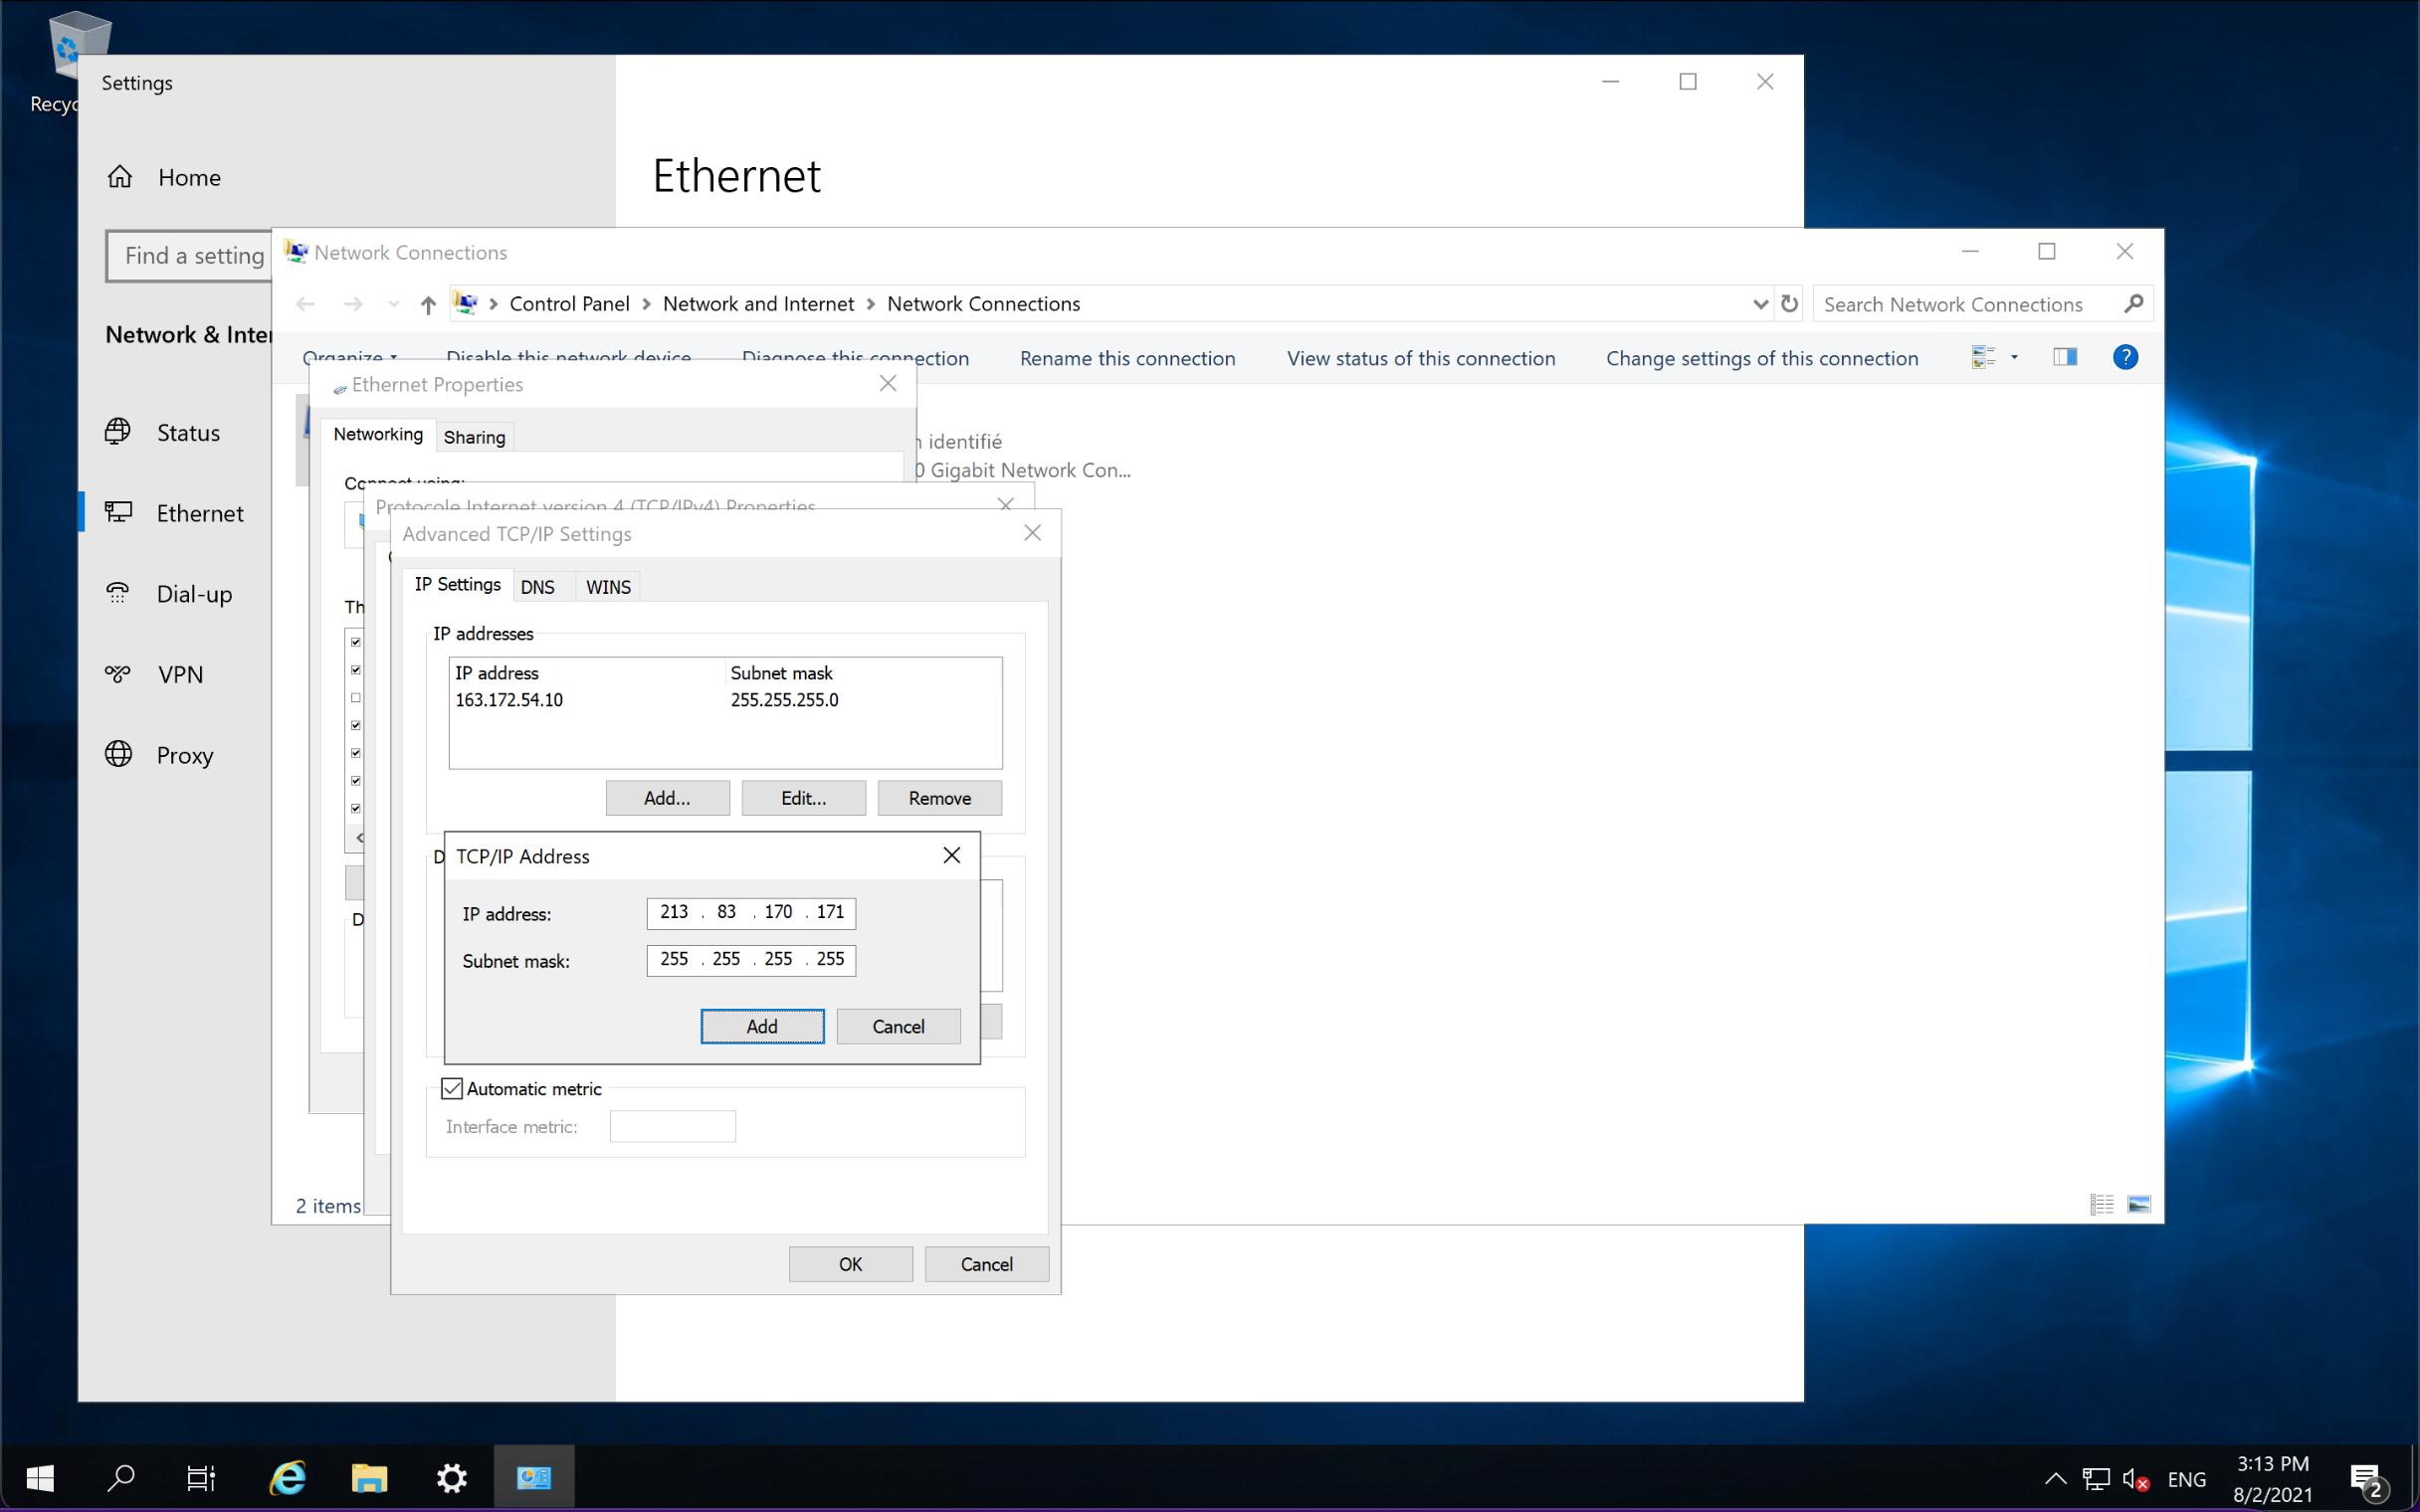Click the Home icon in Settings sidebar
Screen dimensions: 2420x1512
(x=120, y=177)
